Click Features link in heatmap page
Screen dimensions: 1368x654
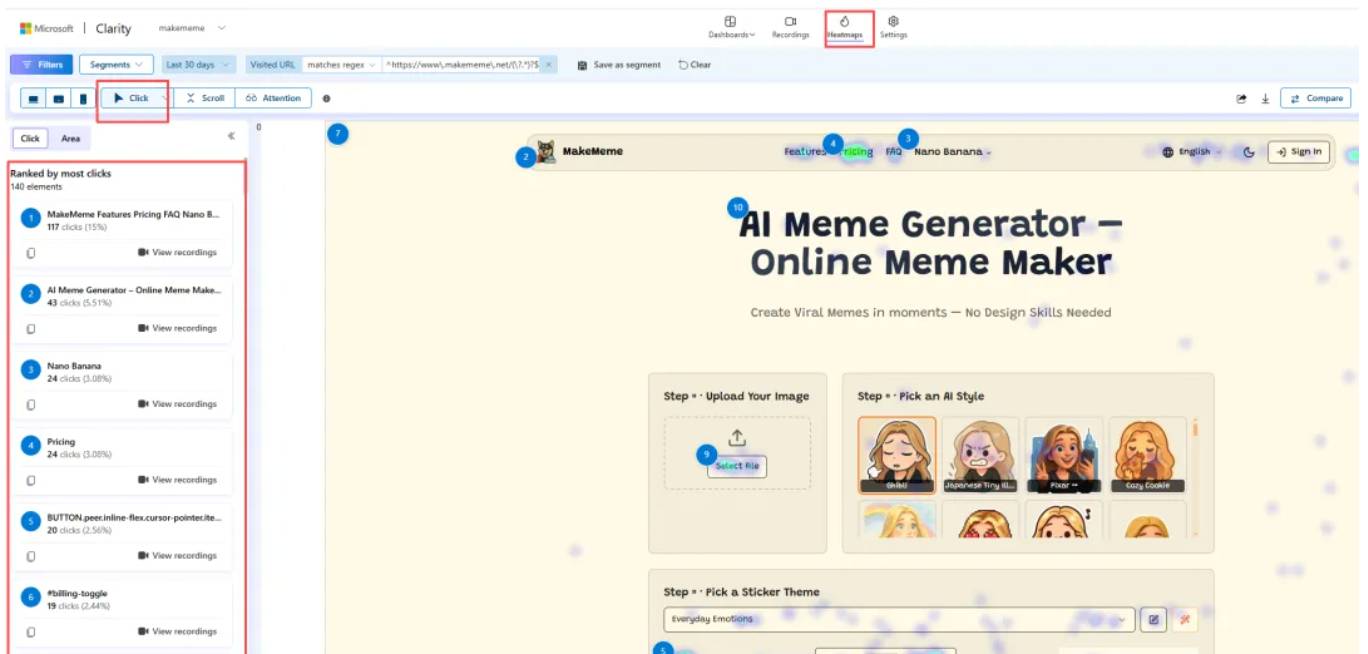804,152
